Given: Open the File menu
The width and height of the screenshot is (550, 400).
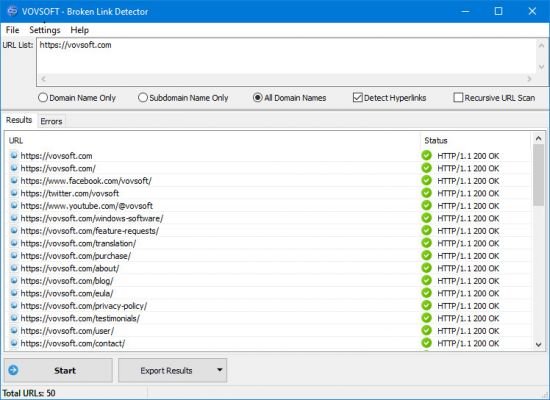Looking at the screenshot, I should point(12,30).
